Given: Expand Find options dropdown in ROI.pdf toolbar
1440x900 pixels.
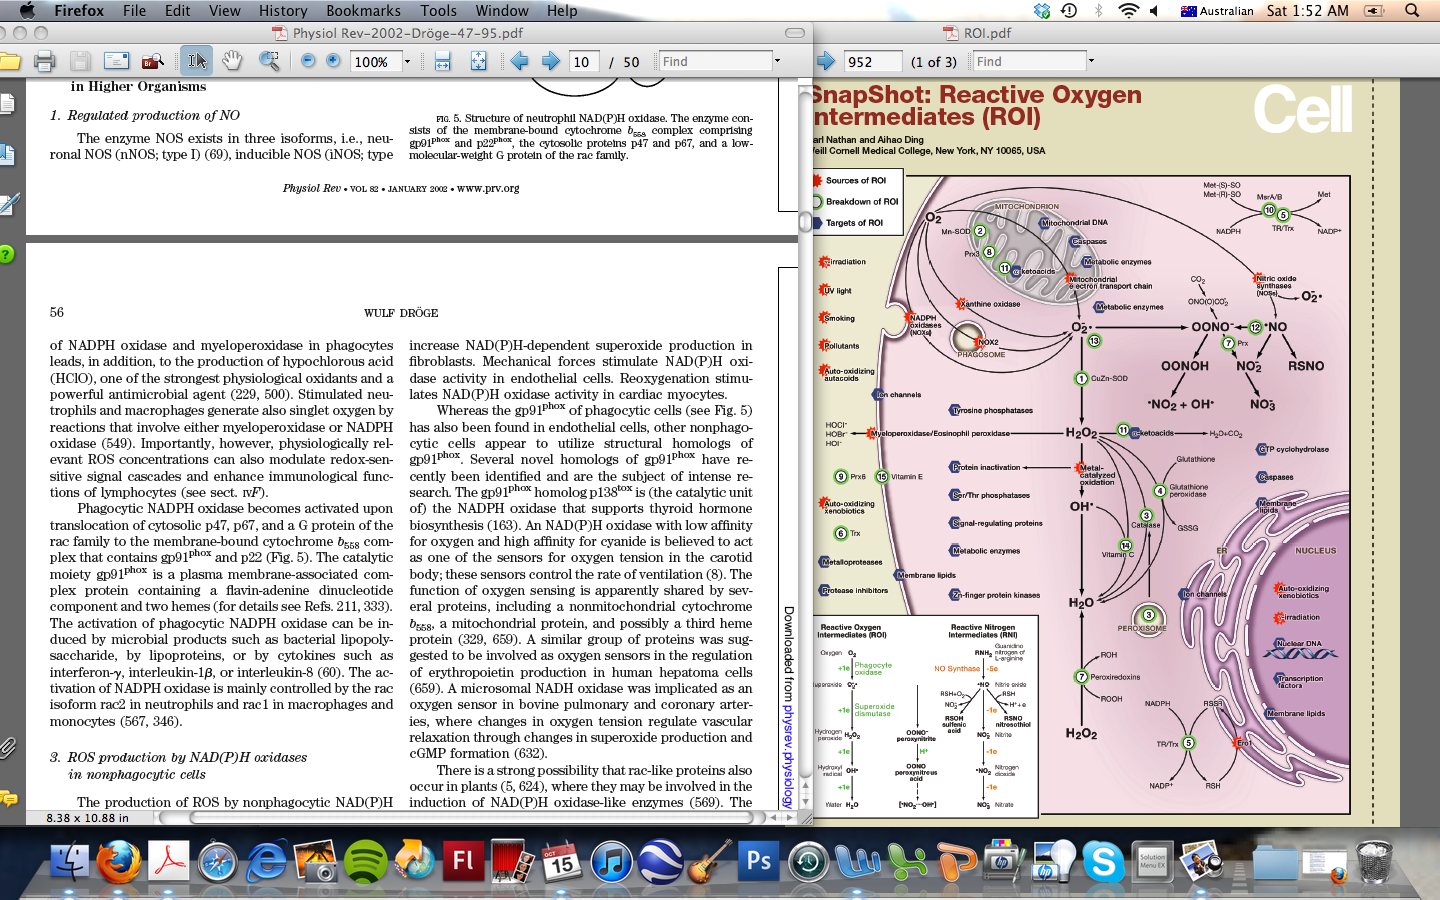Looking at the screenshot, I should 1091,62.
